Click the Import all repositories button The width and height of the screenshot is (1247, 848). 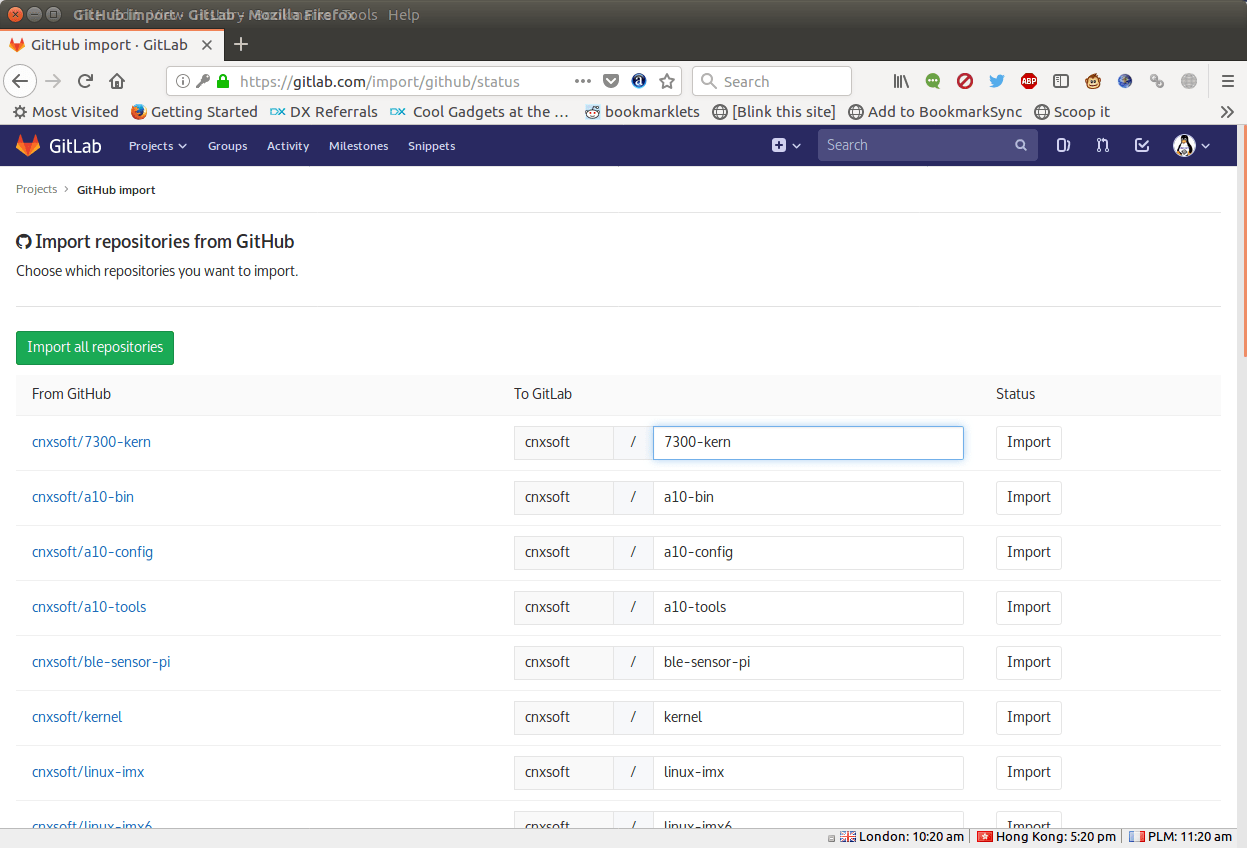pyautogui.click(x=94, y=347)
